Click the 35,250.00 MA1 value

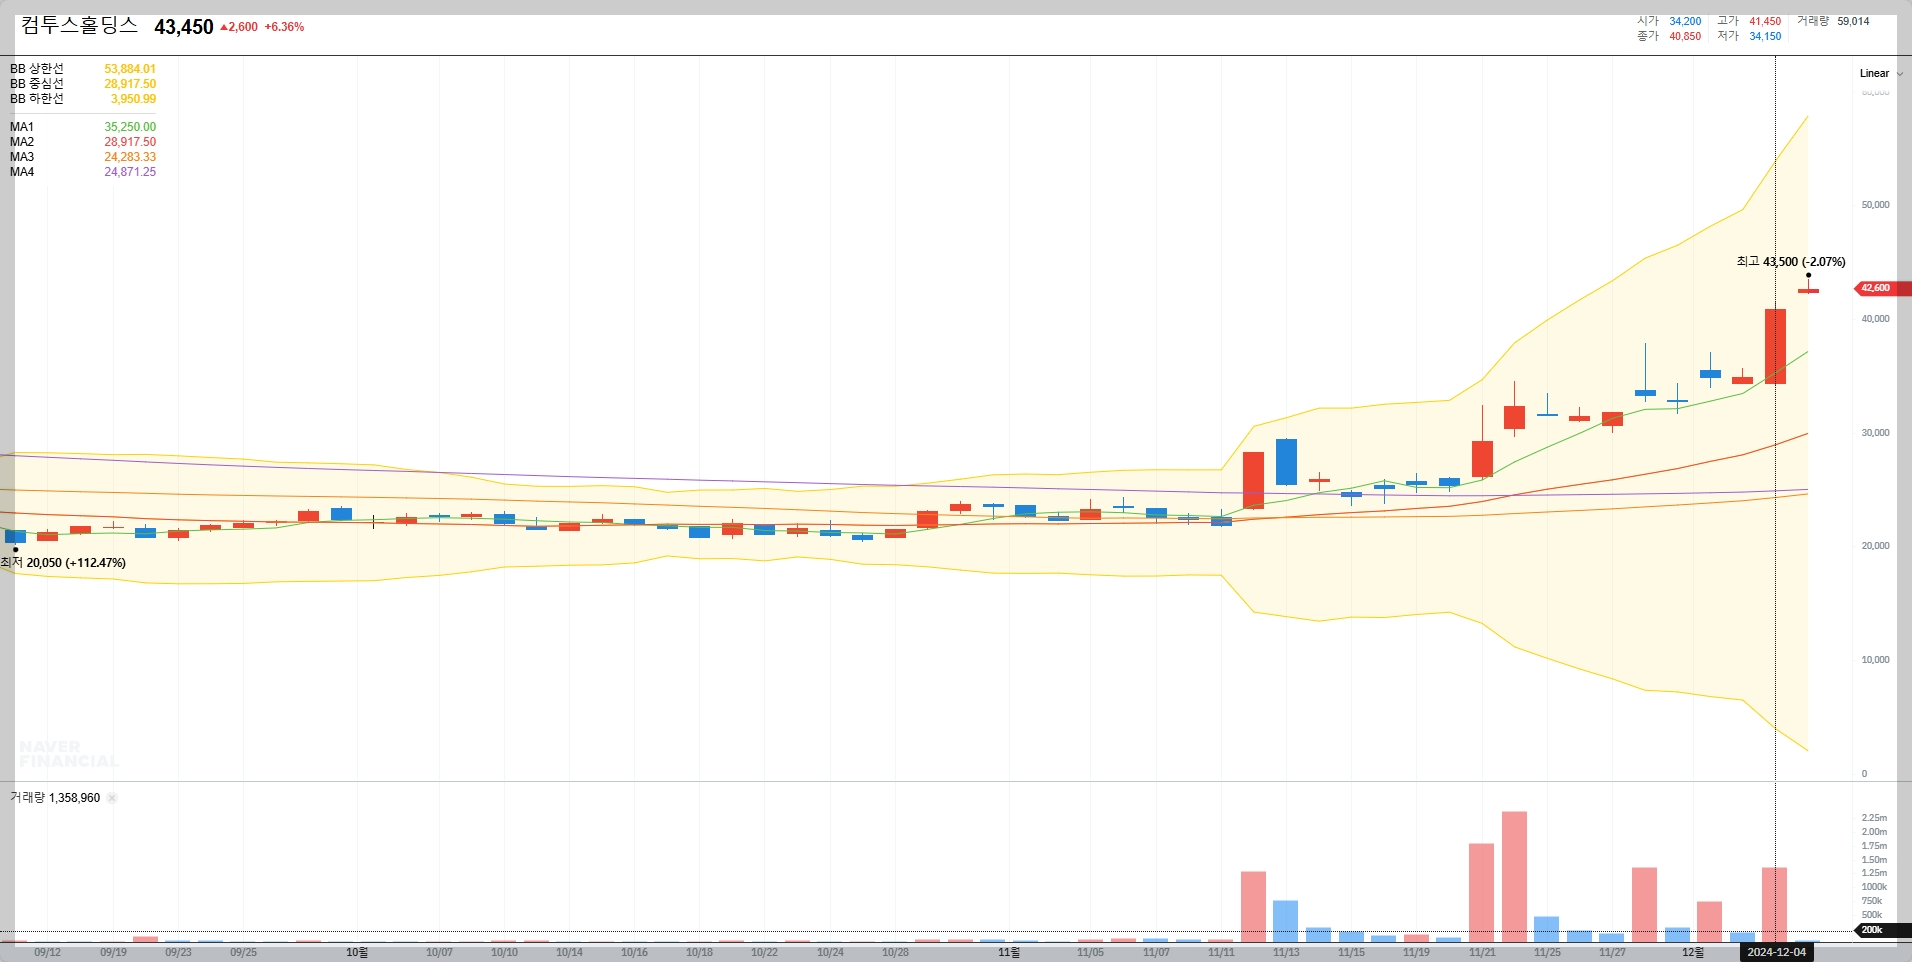pos(130,127)
